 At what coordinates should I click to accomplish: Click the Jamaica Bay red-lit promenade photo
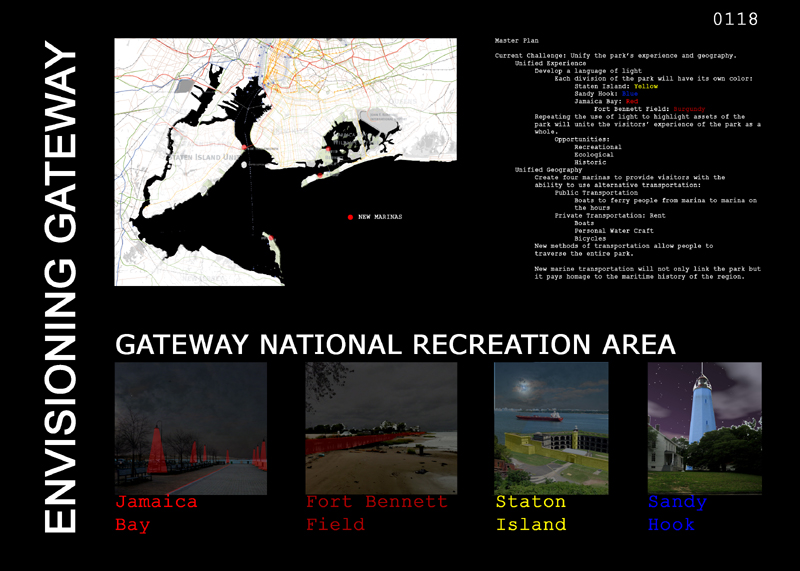click(x=191, y=428)
